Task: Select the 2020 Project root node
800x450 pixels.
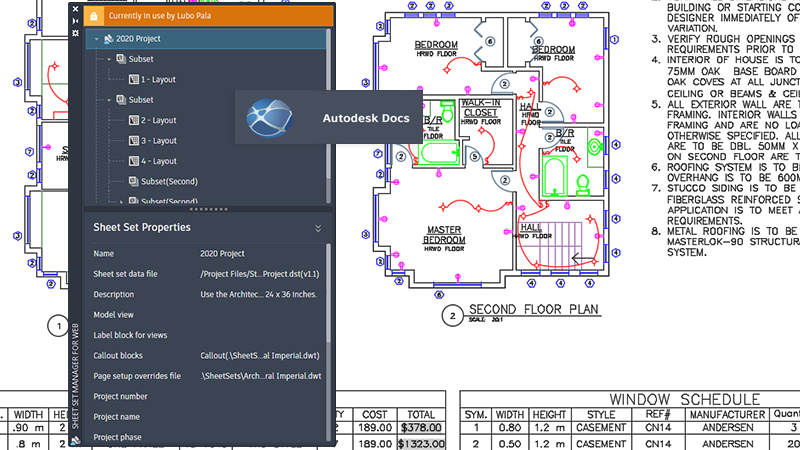Action: 206,39
